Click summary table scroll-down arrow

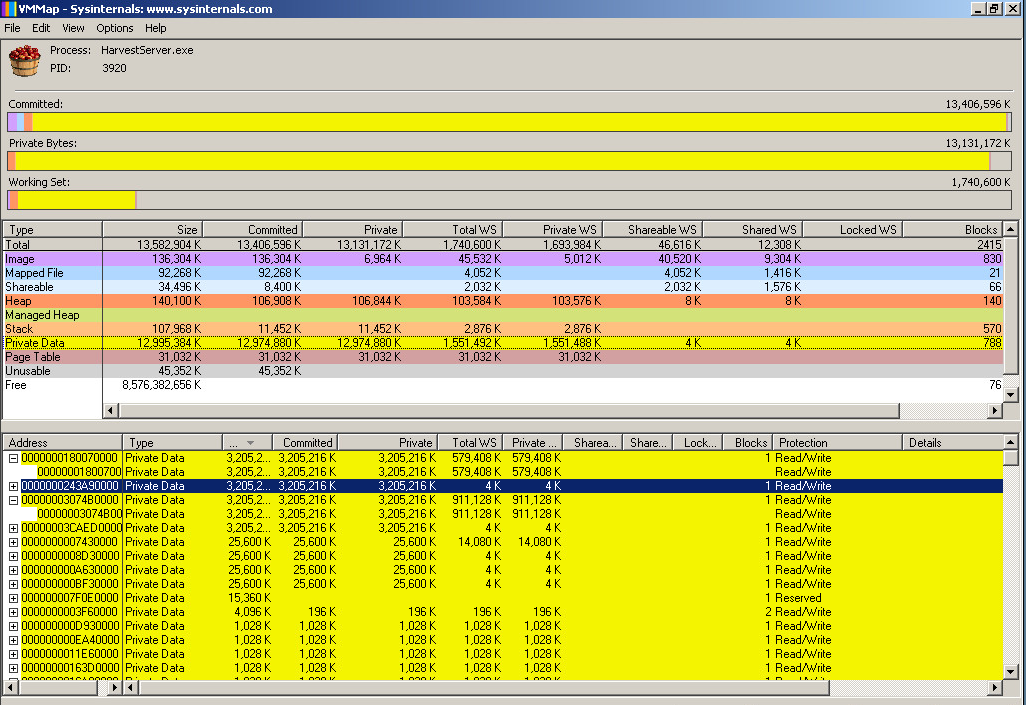click(x=1011, y=395)
